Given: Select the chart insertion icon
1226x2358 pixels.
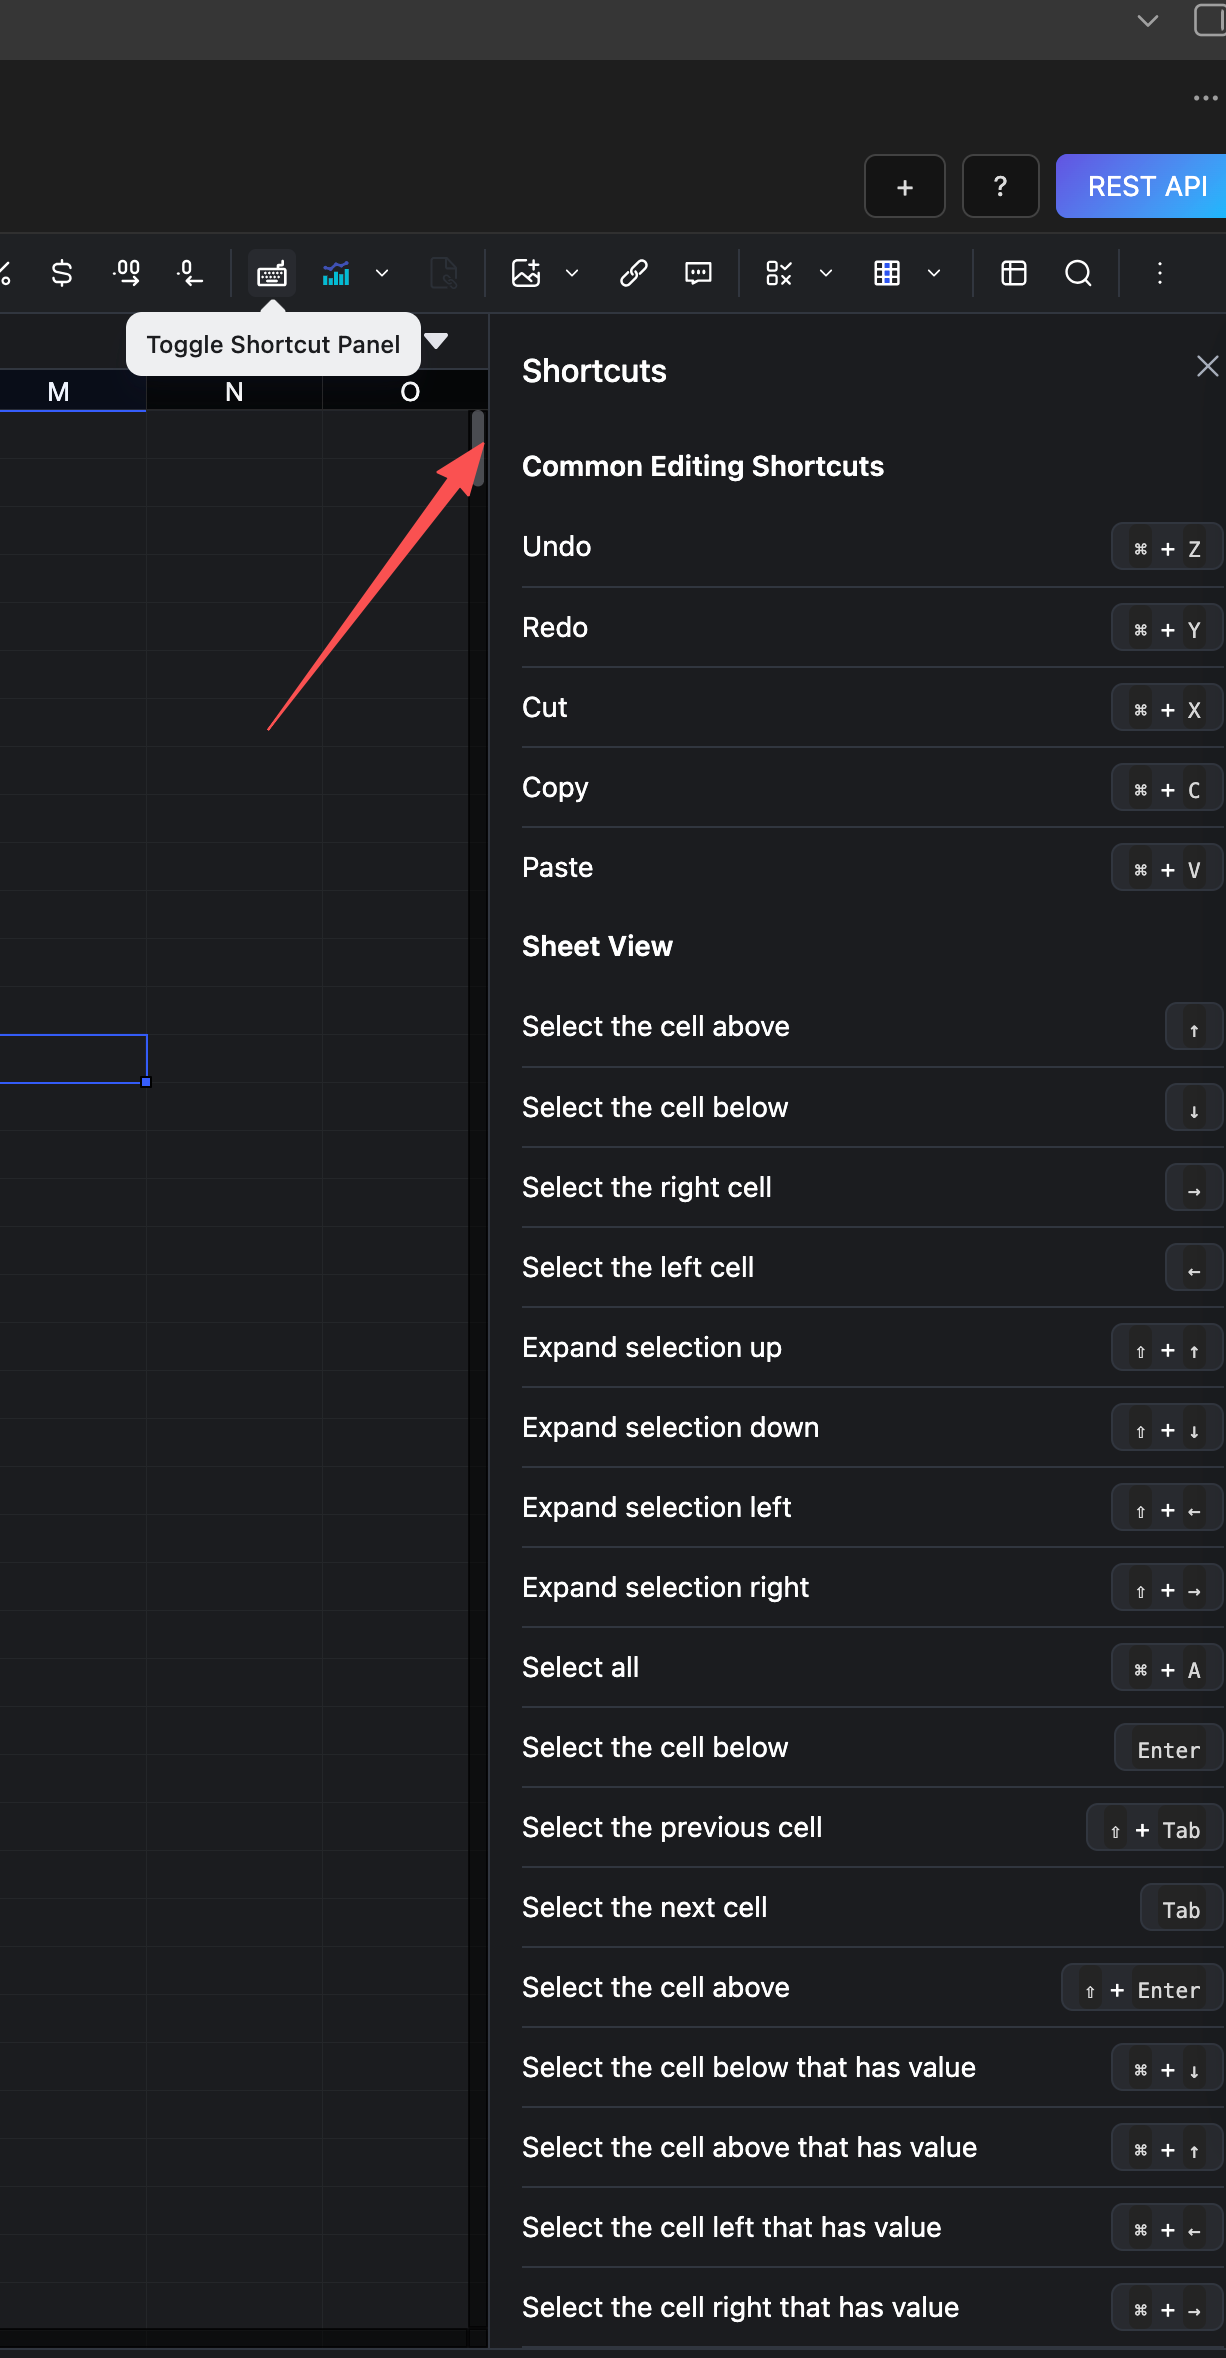Looking at the screenshot, I should [x=336, y=272].
